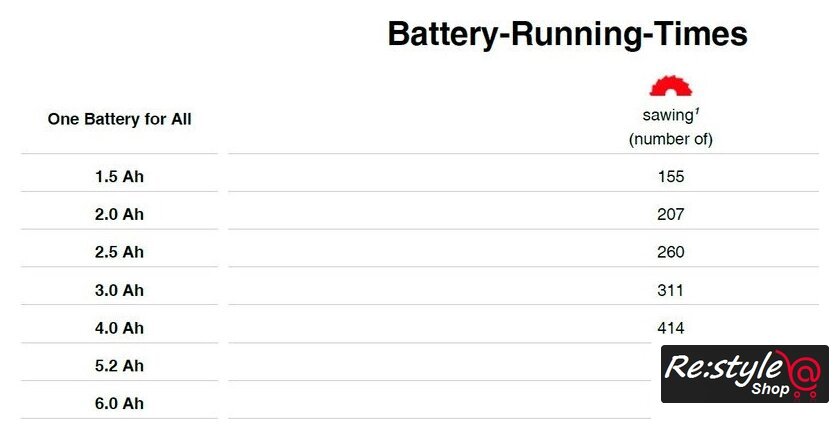Select the 6.0 Ah battery row
The image size is (839, 439).
point(120,404)
